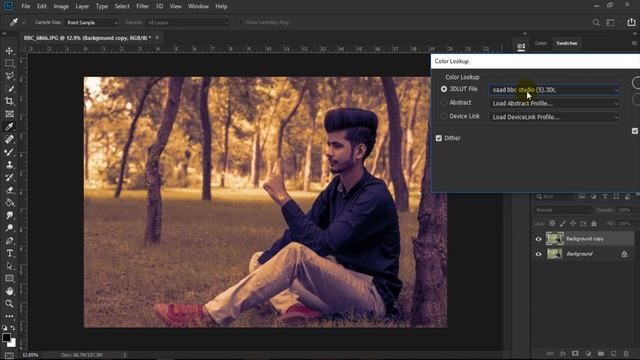Screen dimensions: 640x360
Task: Select the Abstract radio button
Action: click(444, 103)
